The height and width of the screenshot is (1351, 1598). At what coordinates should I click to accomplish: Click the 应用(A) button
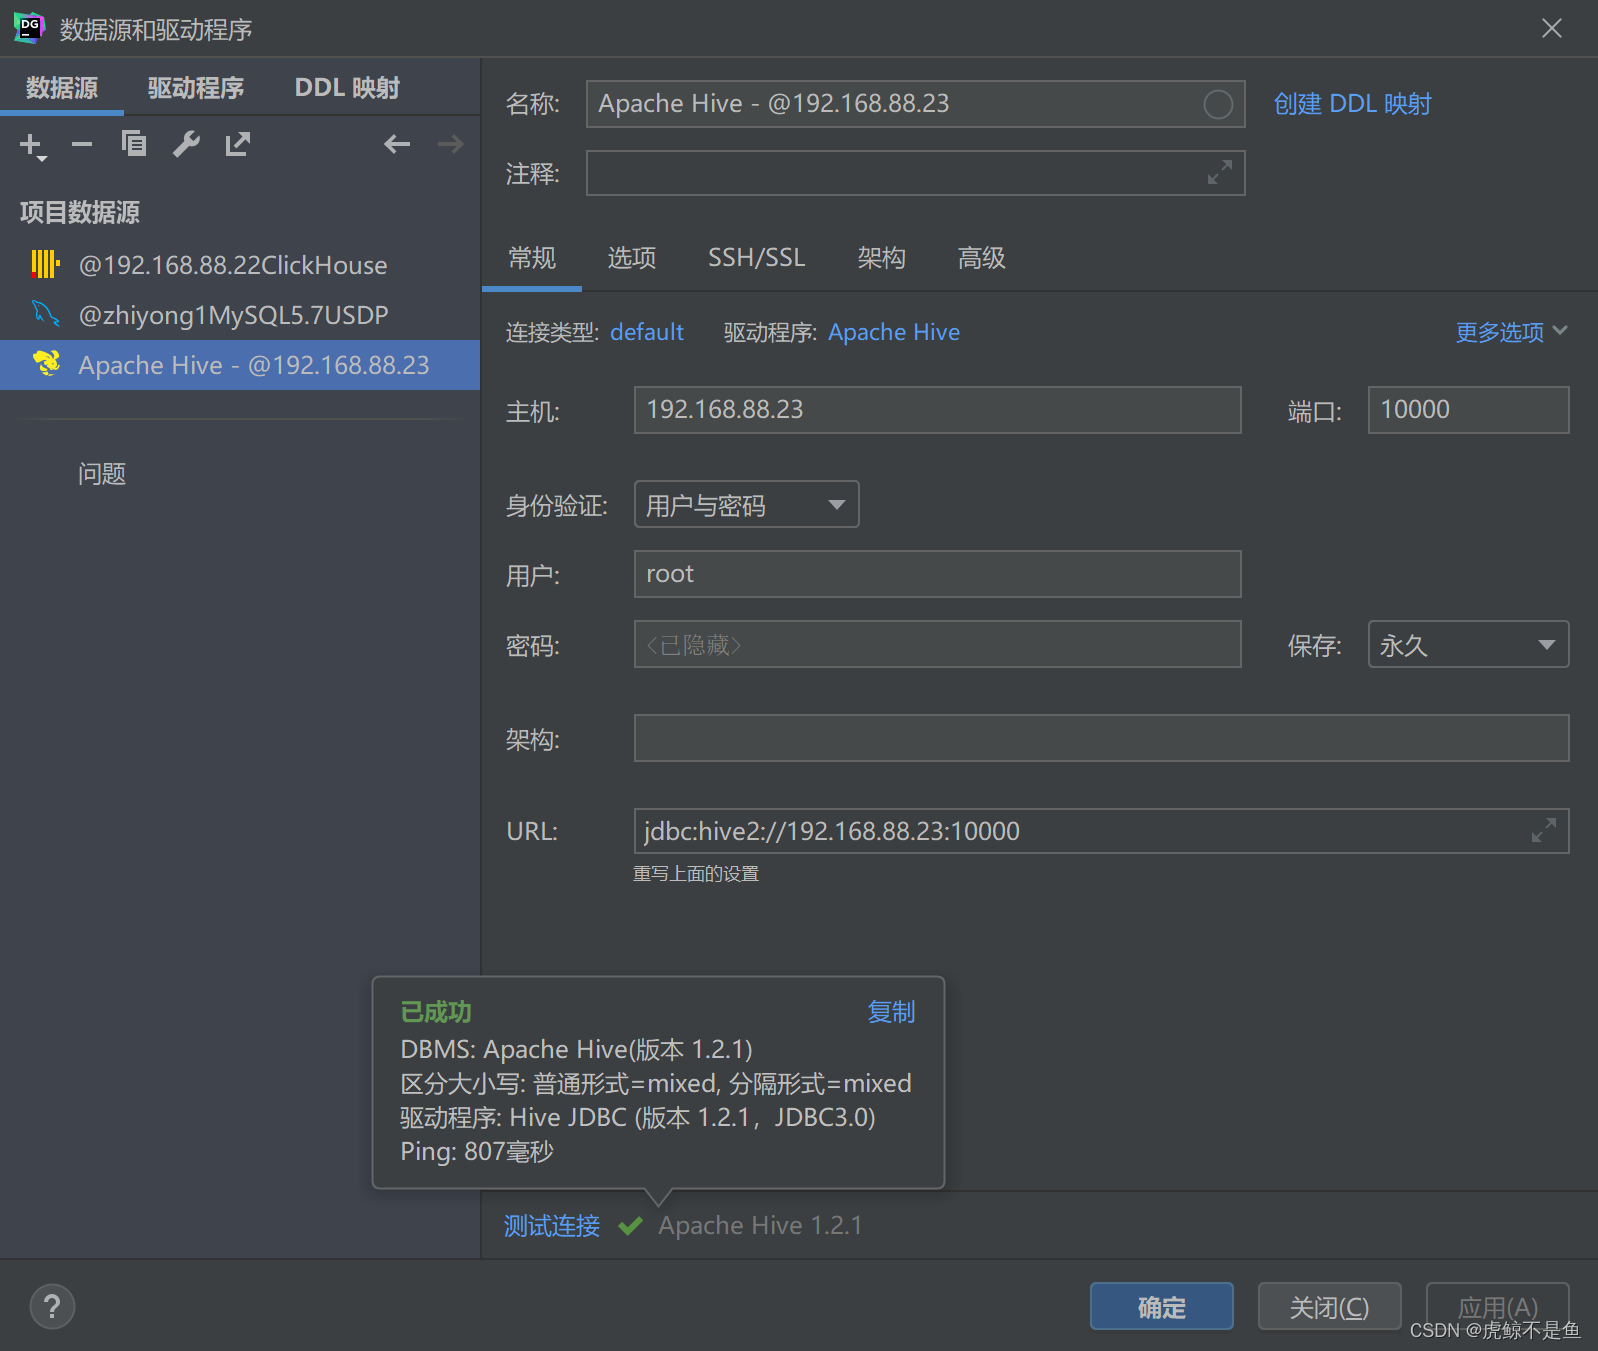tap(1497, 1306)
